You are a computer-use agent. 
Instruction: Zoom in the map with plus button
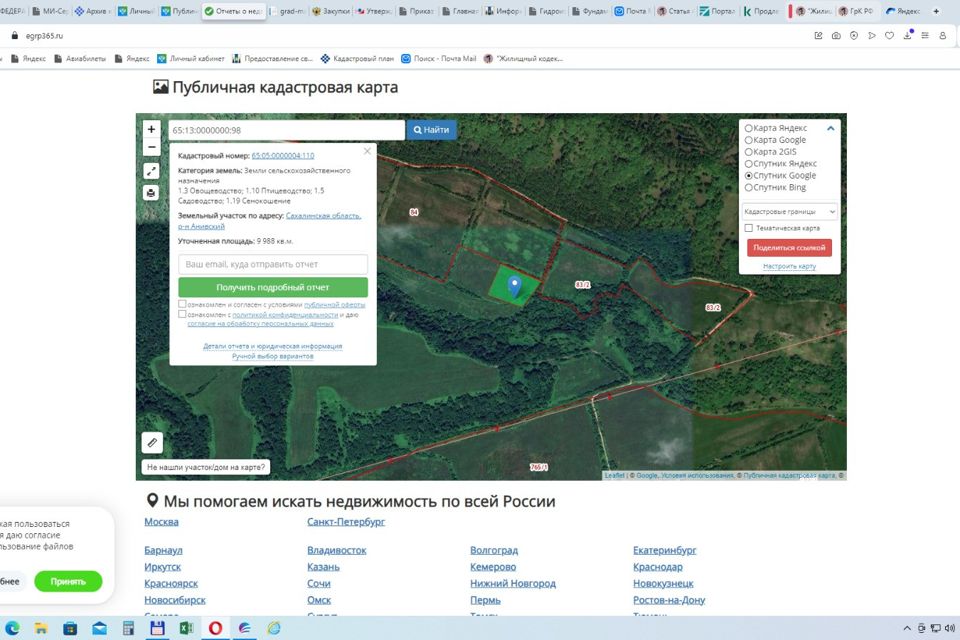click(x=151, y=129)
